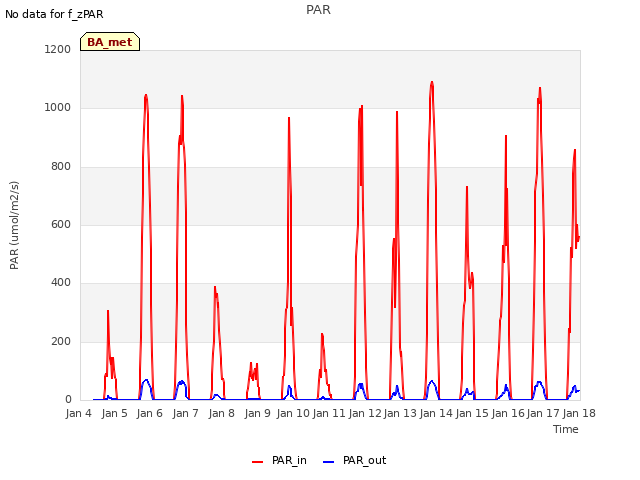
Task: Click the red PAR_in legend line swatch
Action: pos(258,462)
